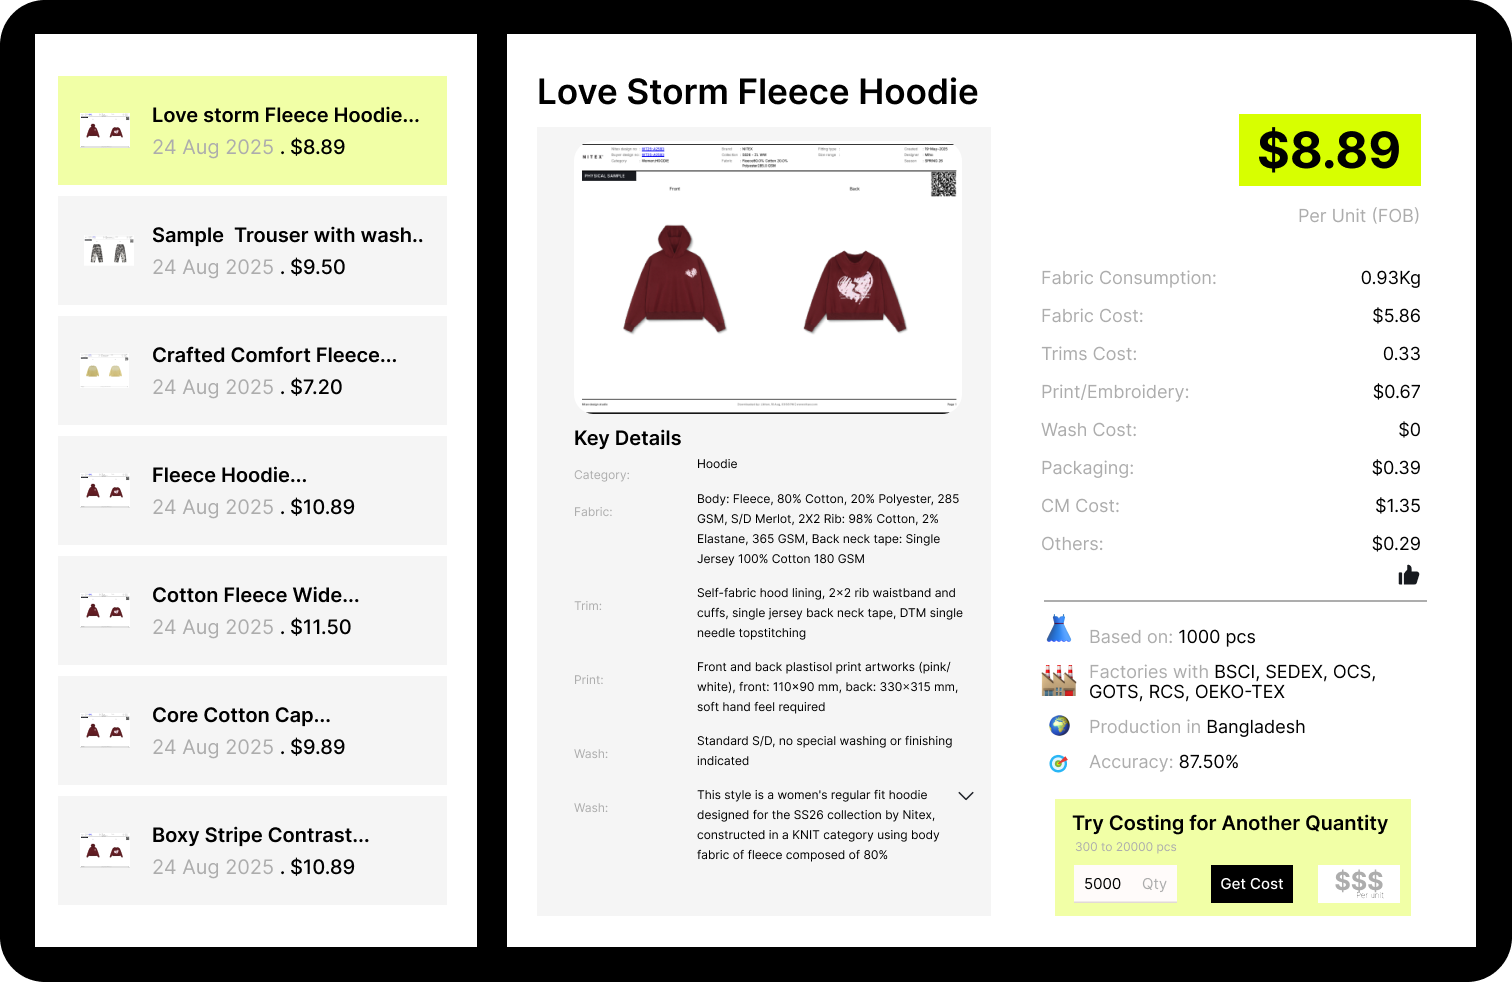Select Boxy Stripe Contrast list item
The width and height of the screenshot is (1512, 982).
[252, 851]
